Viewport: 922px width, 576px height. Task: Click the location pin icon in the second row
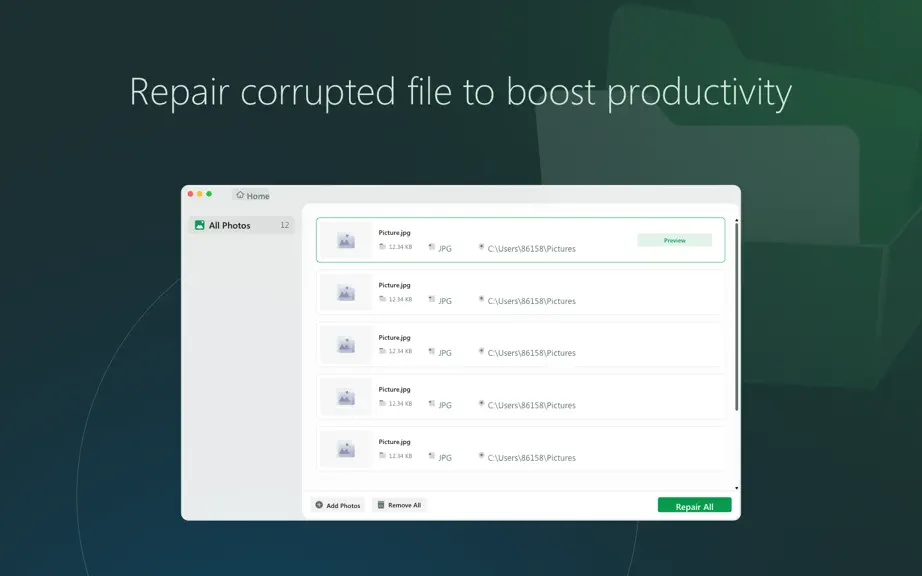point(481,299)
